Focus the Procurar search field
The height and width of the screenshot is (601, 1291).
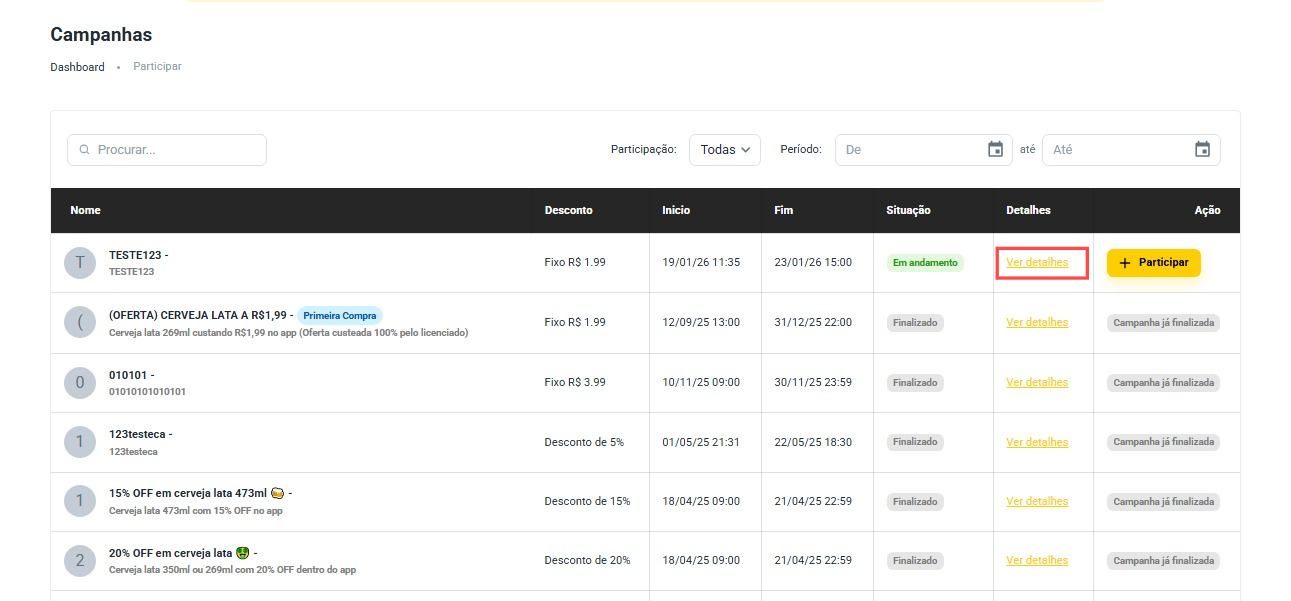click(167, 150)
